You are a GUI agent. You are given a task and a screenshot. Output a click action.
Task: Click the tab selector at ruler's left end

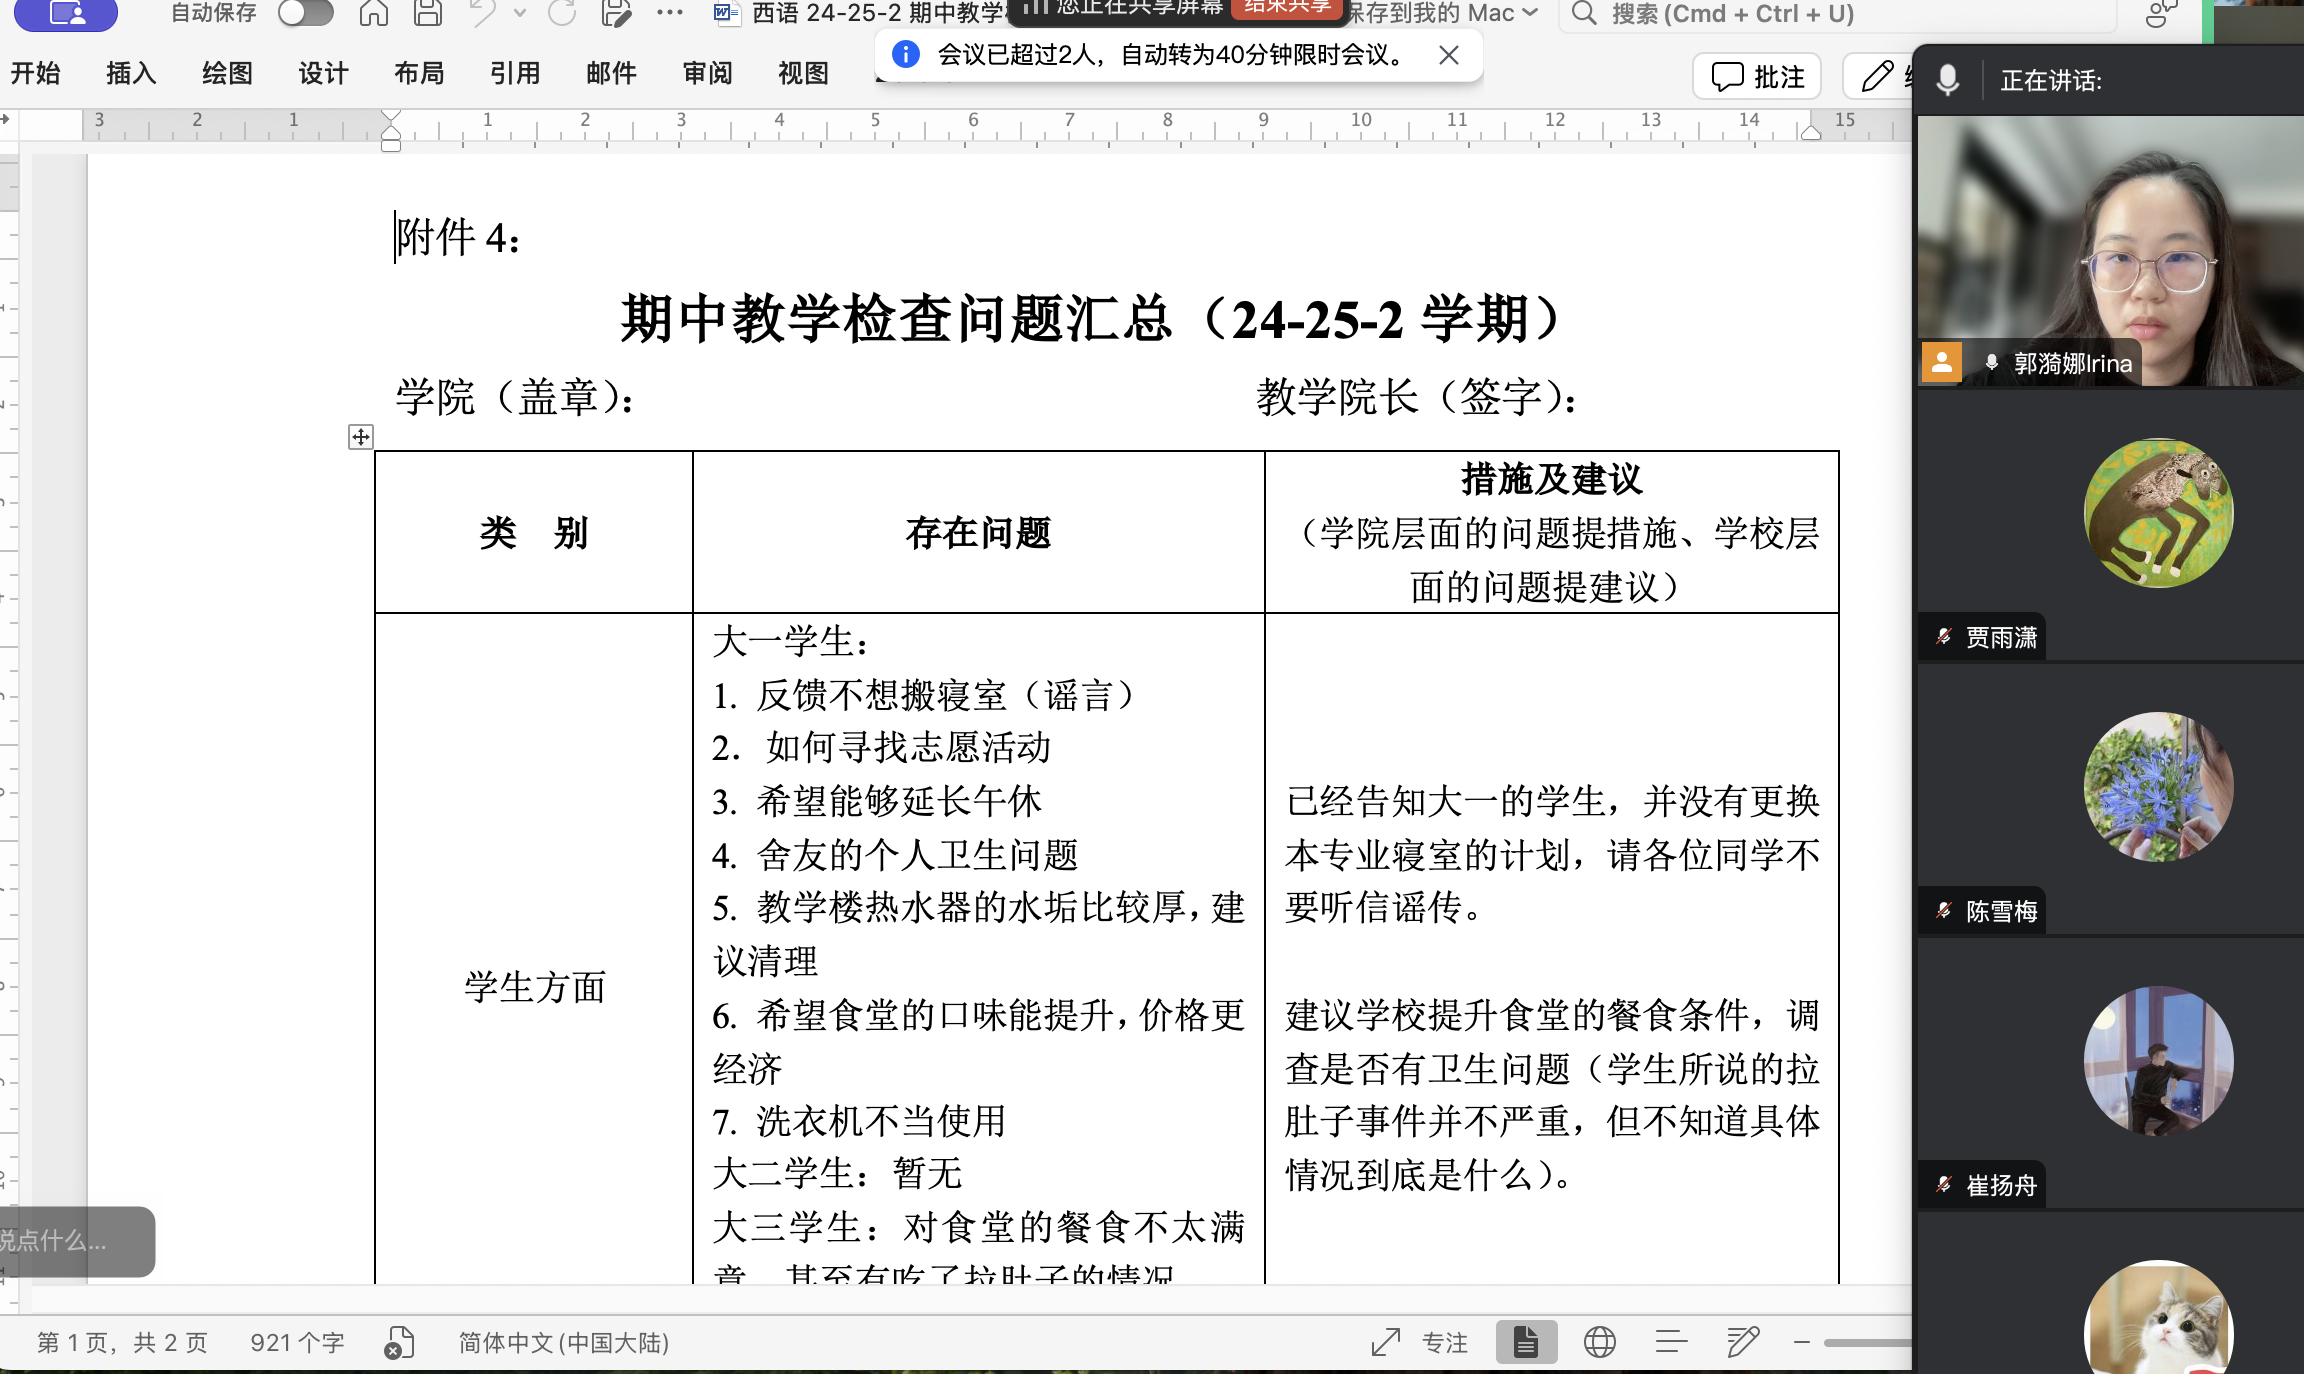[x=6, y=119]
